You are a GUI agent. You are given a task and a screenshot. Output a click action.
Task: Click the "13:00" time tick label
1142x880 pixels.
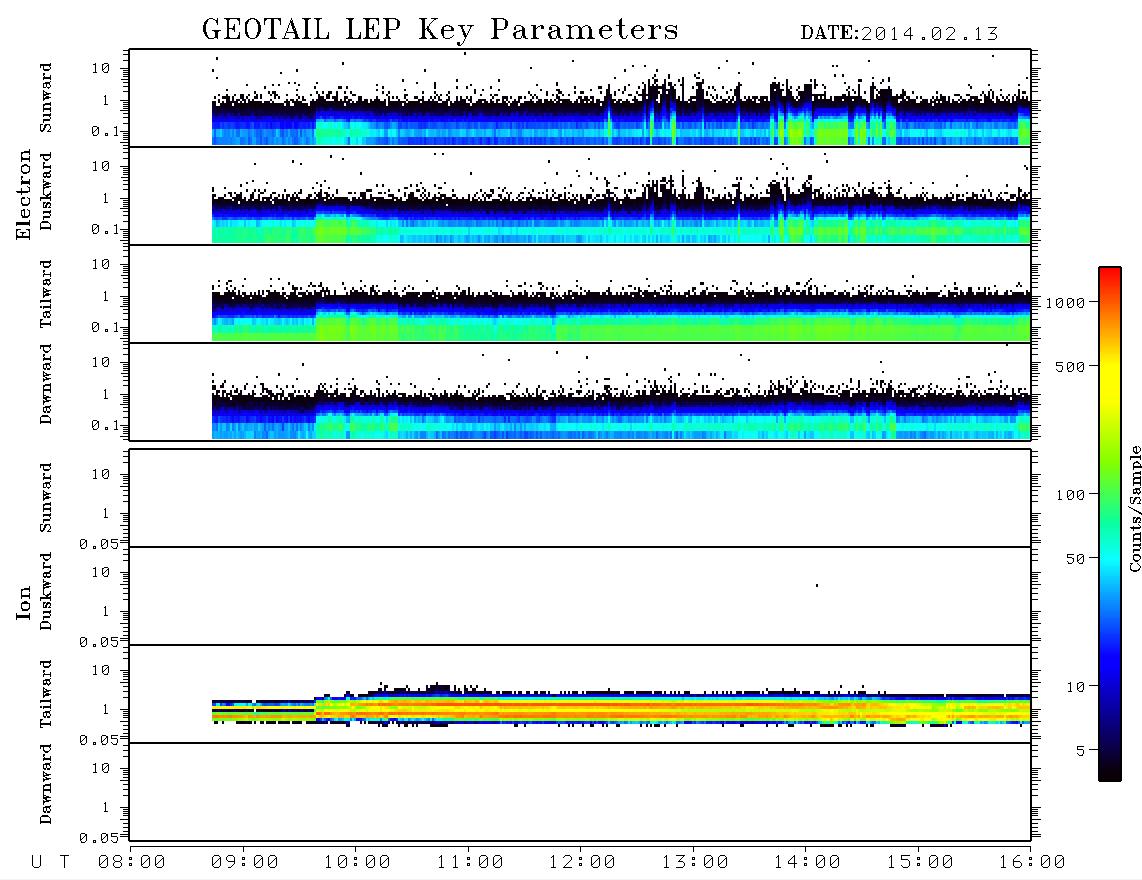tap(695, 863)
